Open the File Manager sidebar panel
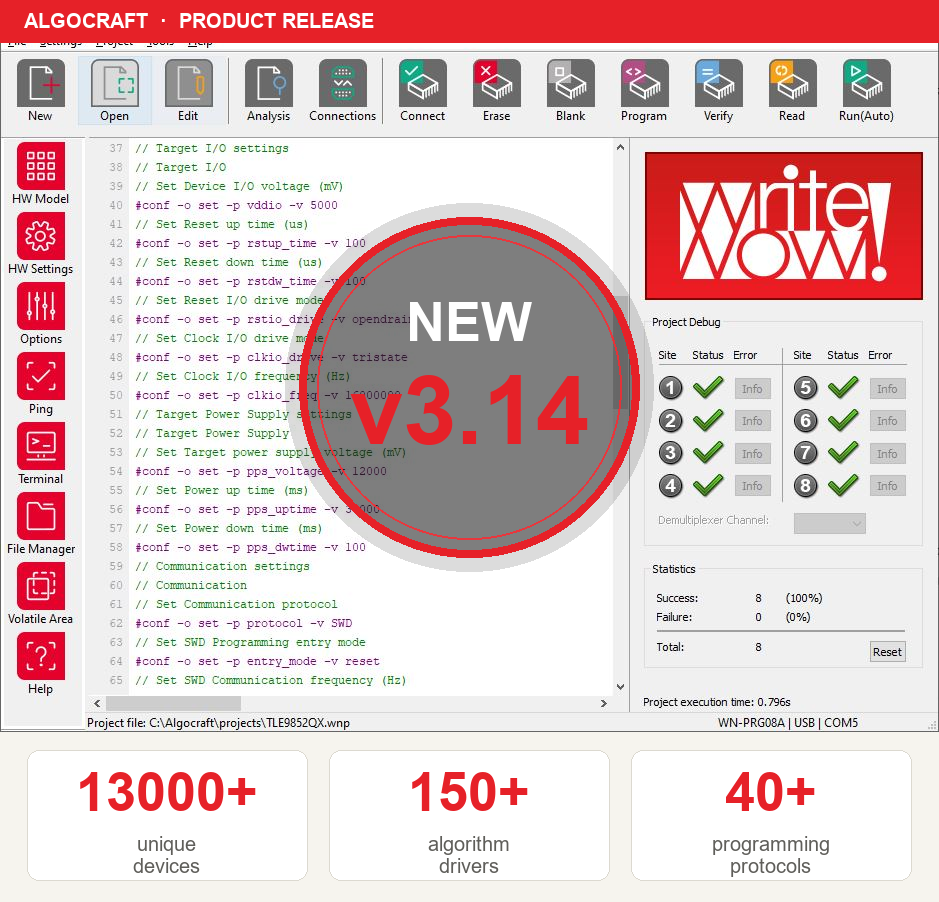939x902 pixels. pos(41,516)
